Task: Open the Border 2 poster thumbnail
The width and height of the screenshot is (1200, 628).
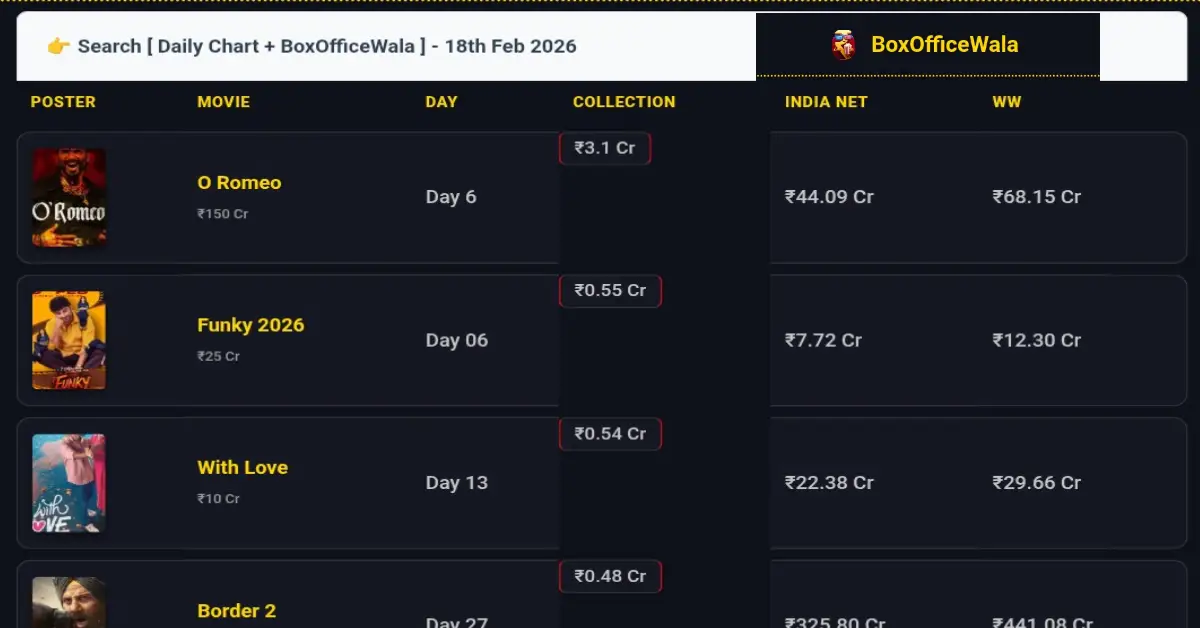Action: (x=68, y=600)
